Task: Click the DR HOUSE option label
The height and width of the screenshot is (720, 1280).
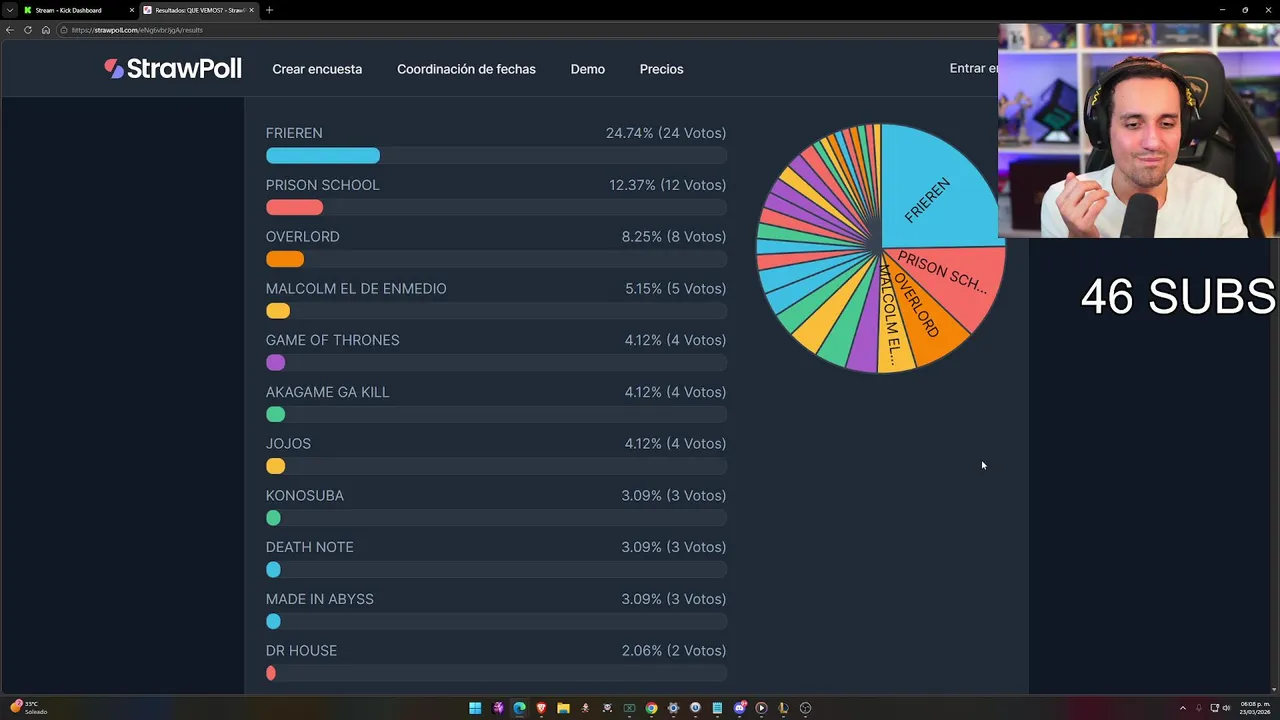Action: [x=301, y=651]
